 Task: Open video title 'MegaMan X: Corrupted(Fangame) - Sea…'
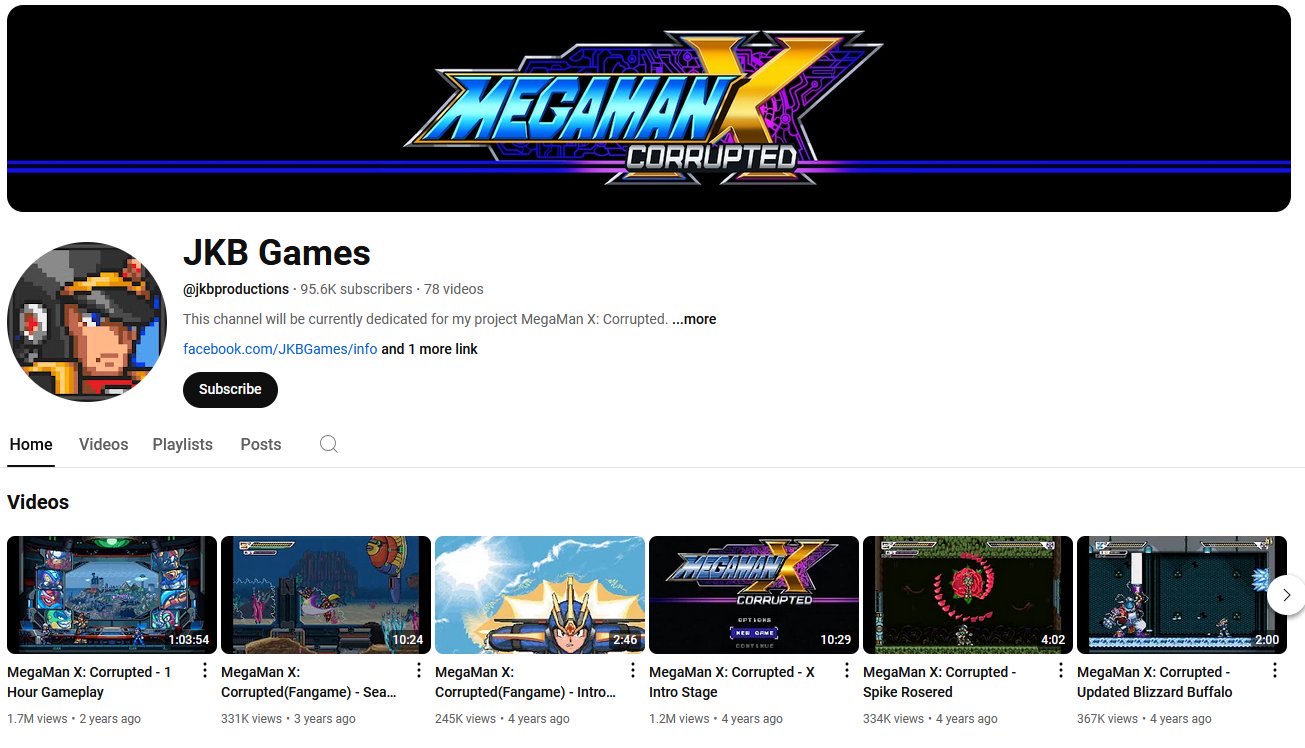click(x=310, y=682)
